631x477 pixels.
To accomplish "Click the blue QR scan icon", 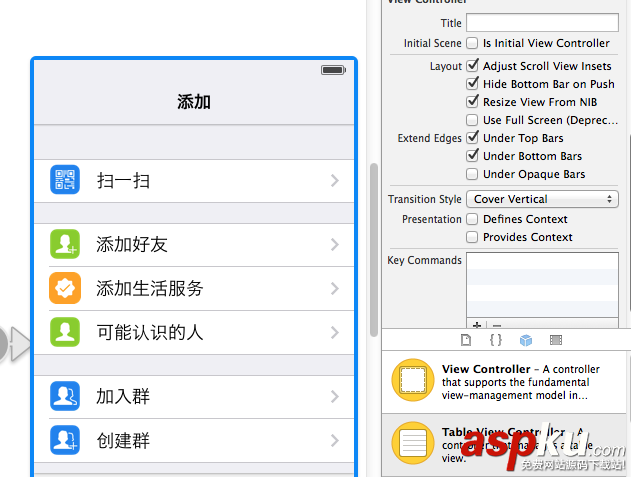I will [65, 180].
